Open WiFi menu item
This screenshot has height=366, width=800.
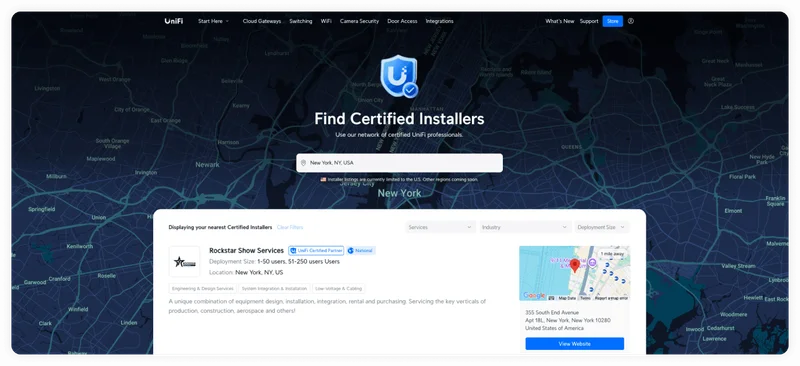pos(326,21)
